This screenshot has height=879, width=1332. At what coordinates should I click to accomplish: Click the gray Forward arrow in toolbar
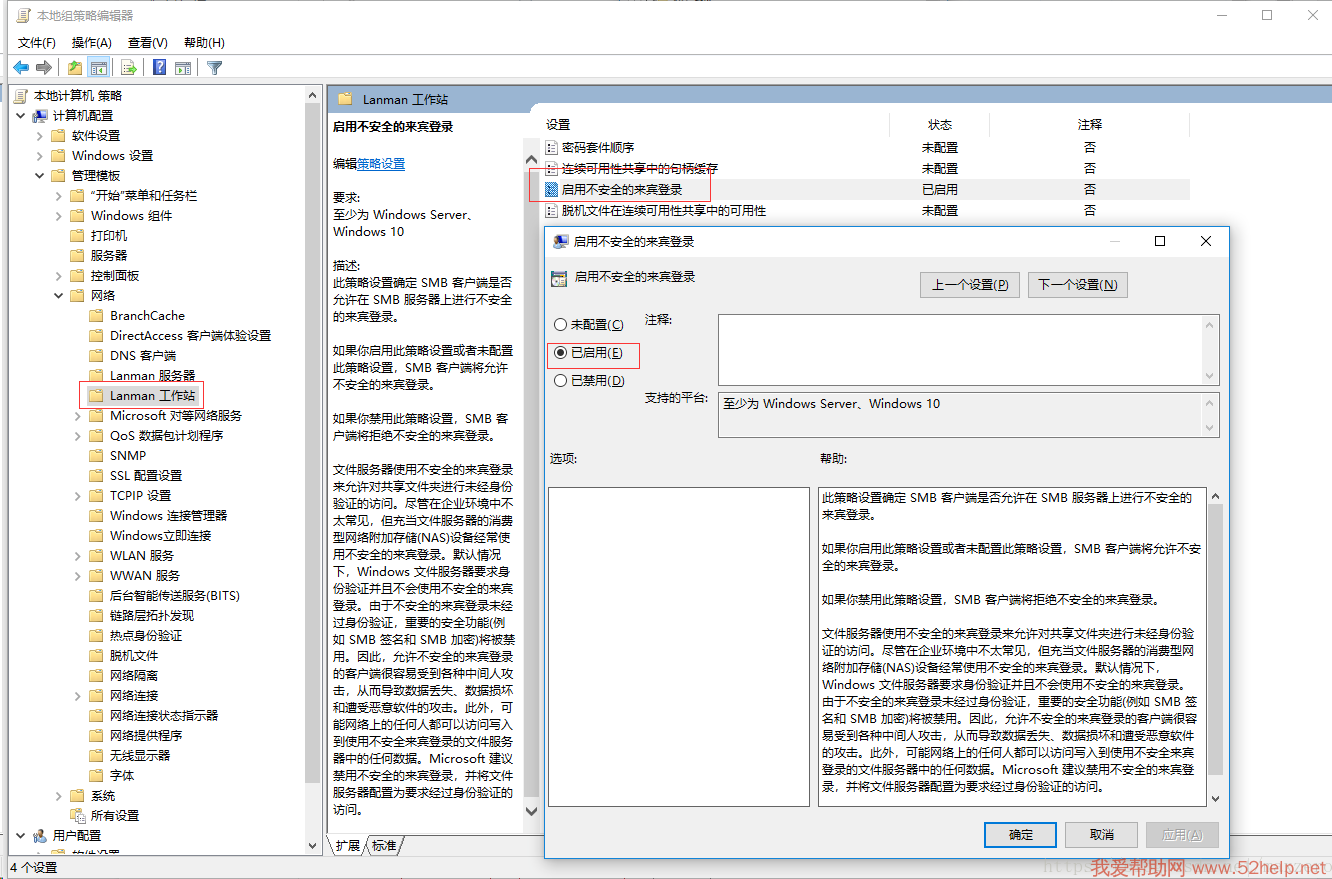tap(43, 68)
